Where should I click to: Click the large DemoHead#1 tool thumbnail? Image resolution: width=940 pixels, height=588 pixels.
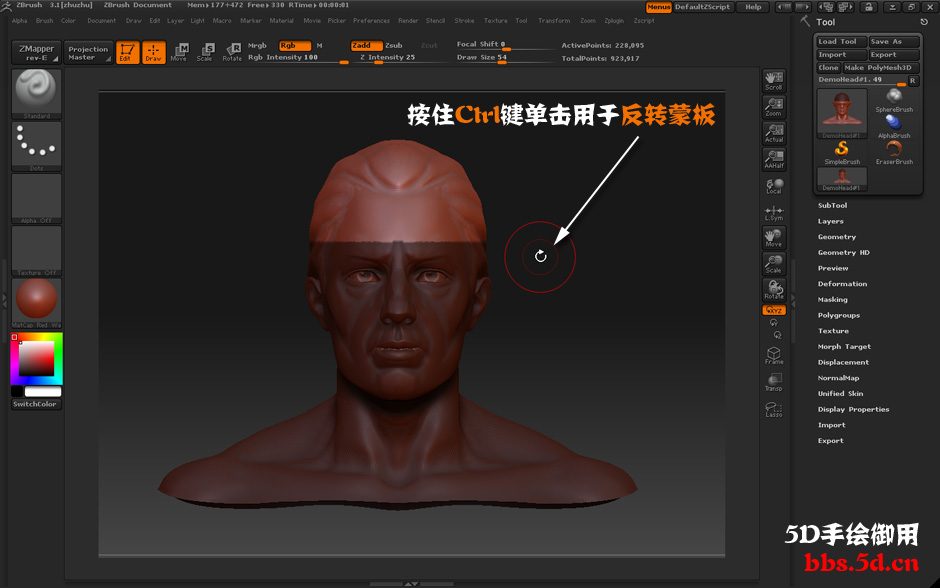842,114
